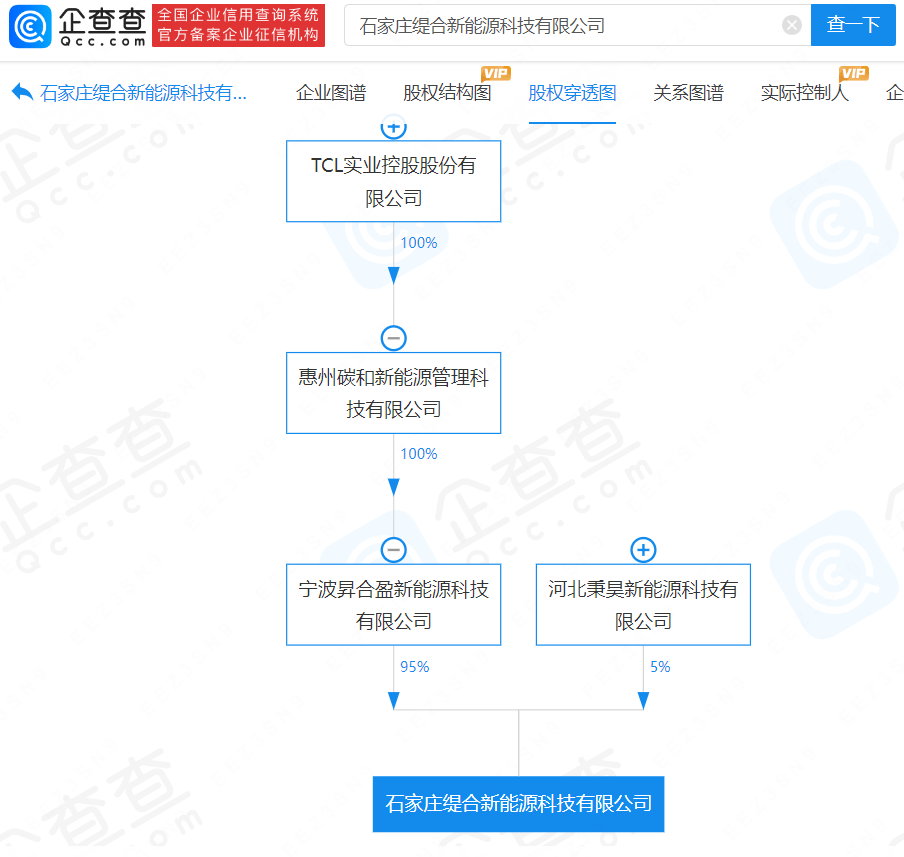Open the 石家庄缇合新能源科技有... breadcrumb link

point(143,93)
